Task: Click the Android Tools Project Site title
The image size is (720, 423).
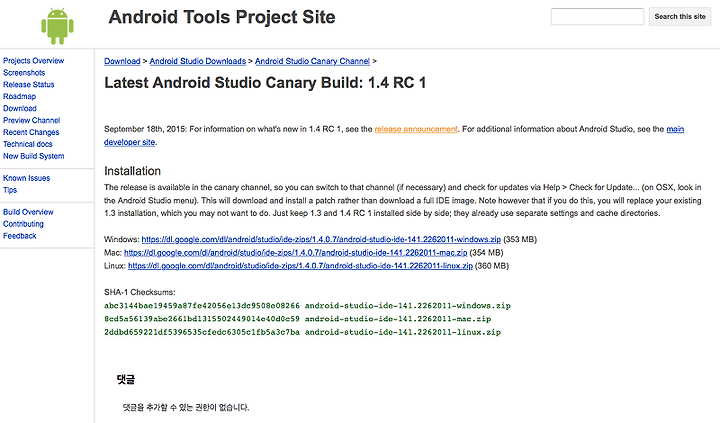Action: [x=222, y=17]
